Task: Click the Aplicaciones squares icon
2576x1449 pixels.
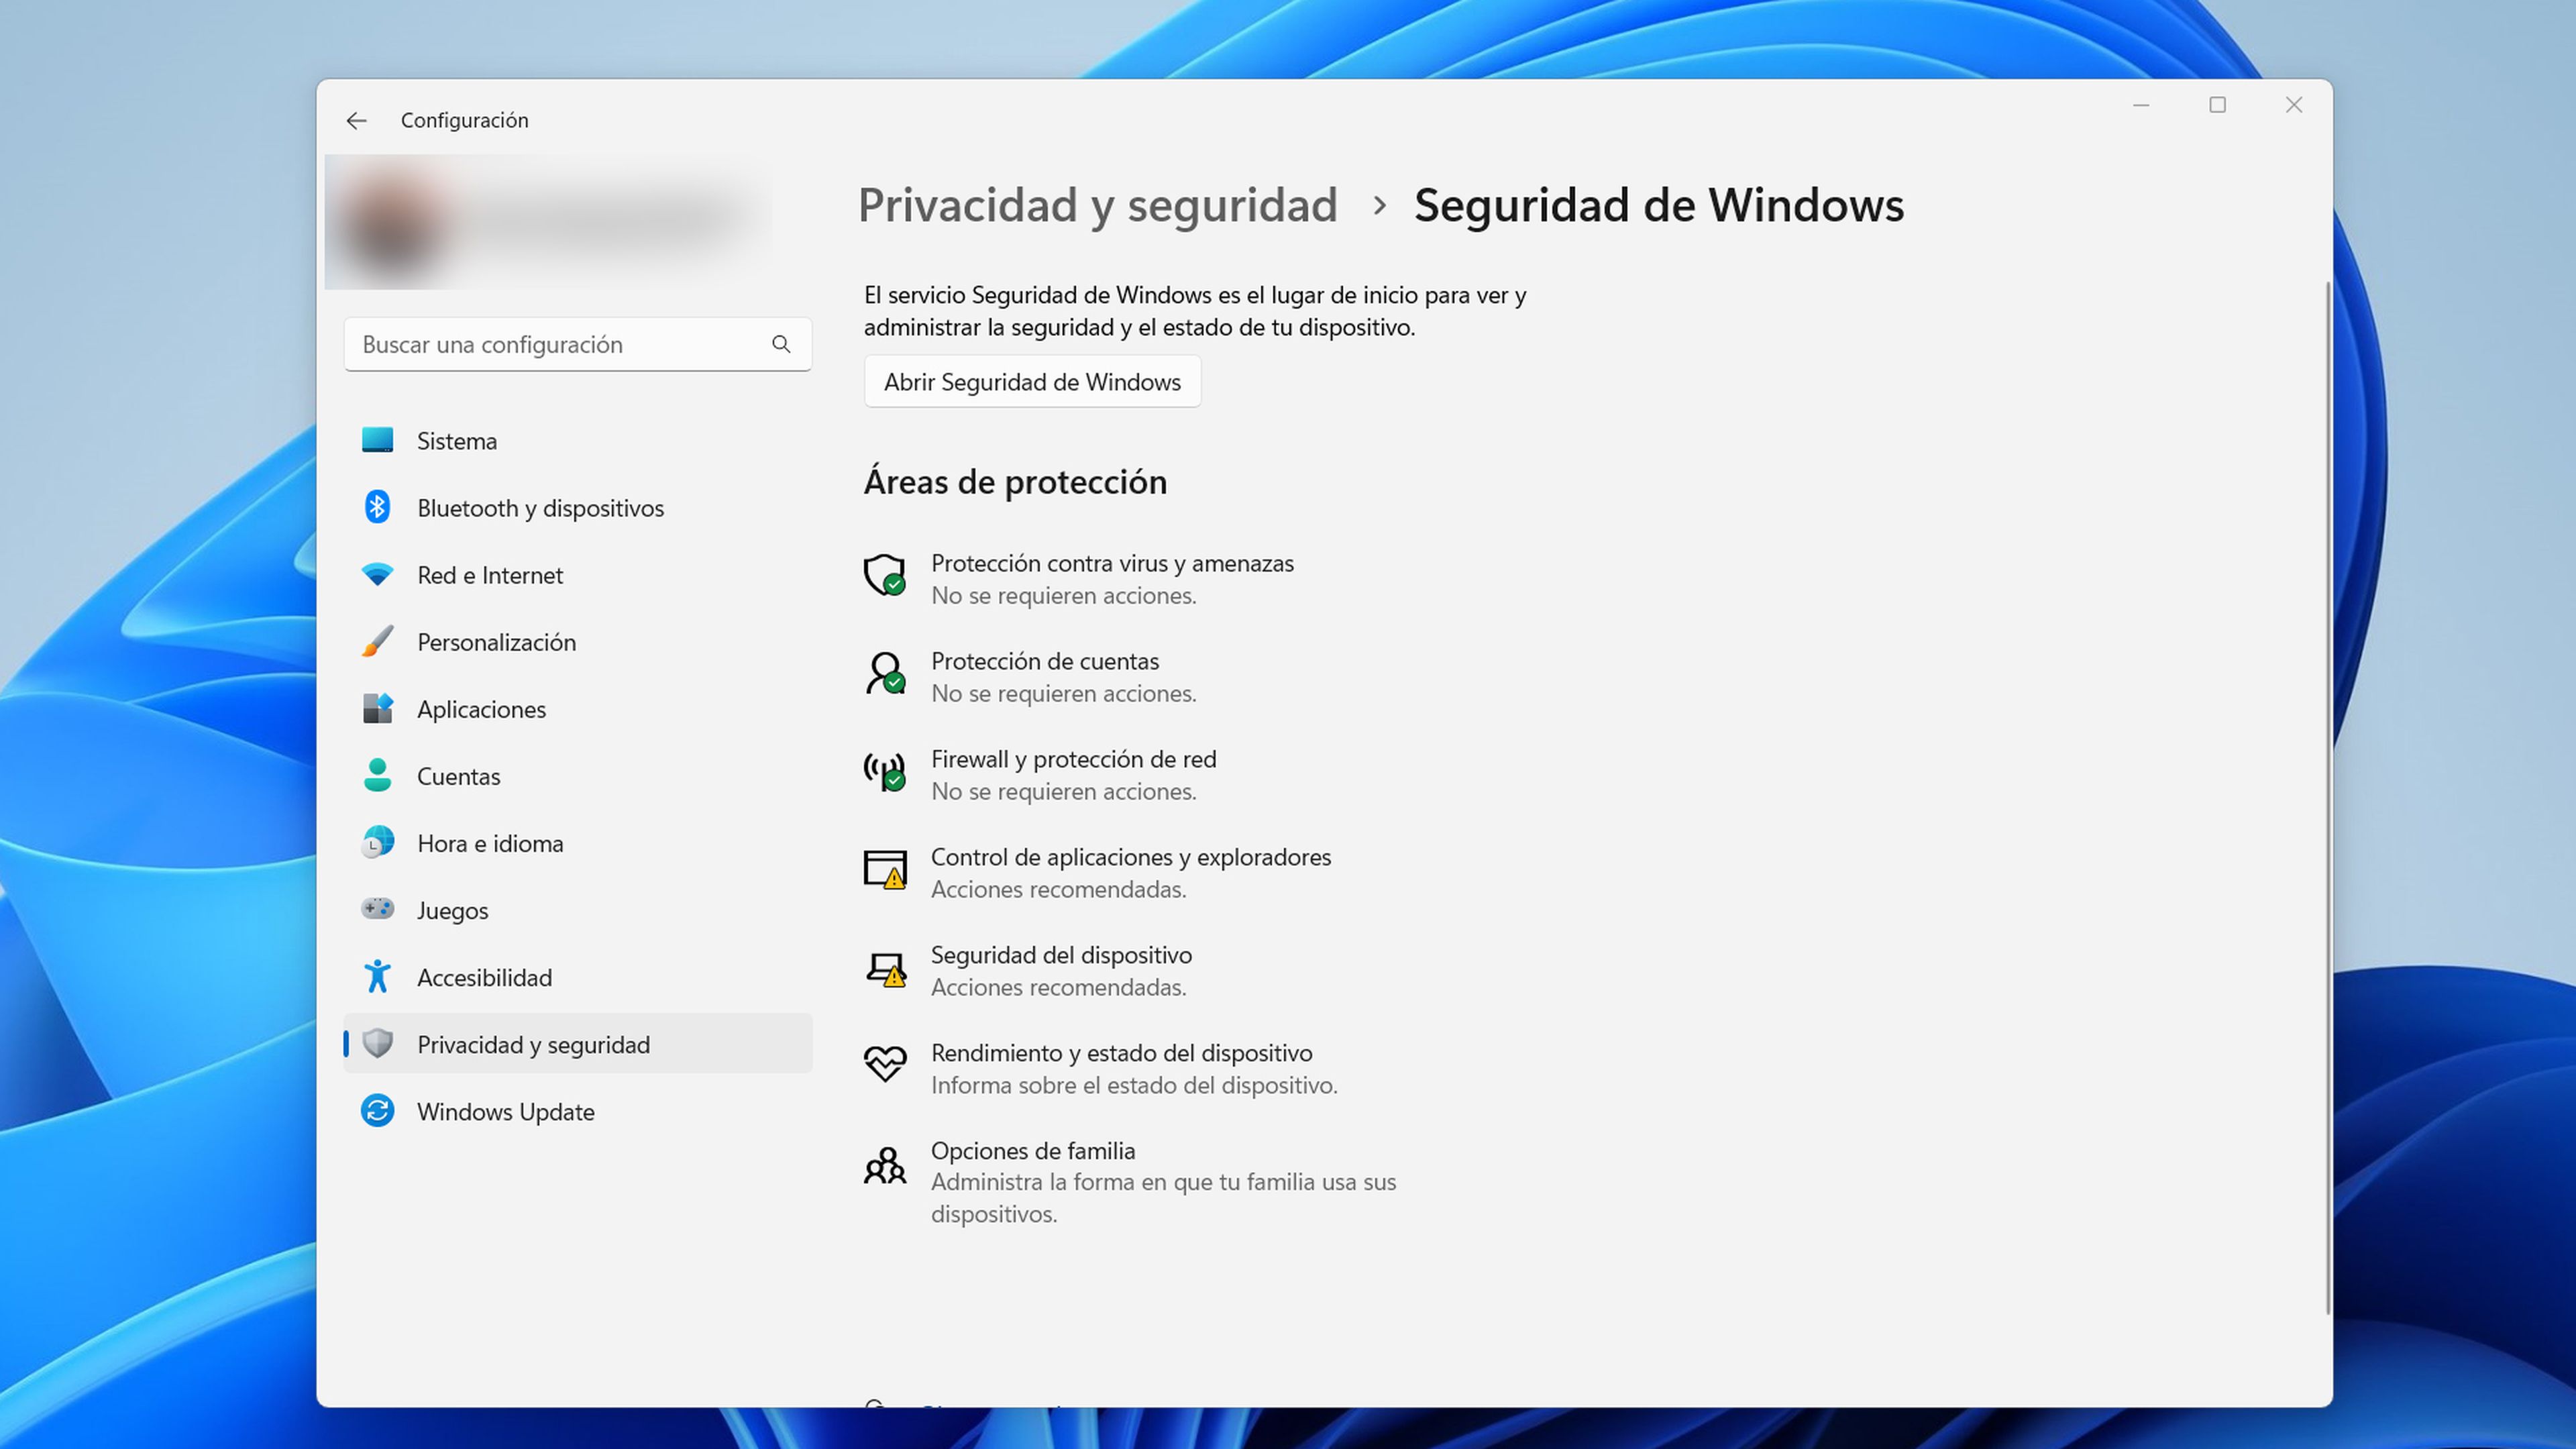Action: 377,709
